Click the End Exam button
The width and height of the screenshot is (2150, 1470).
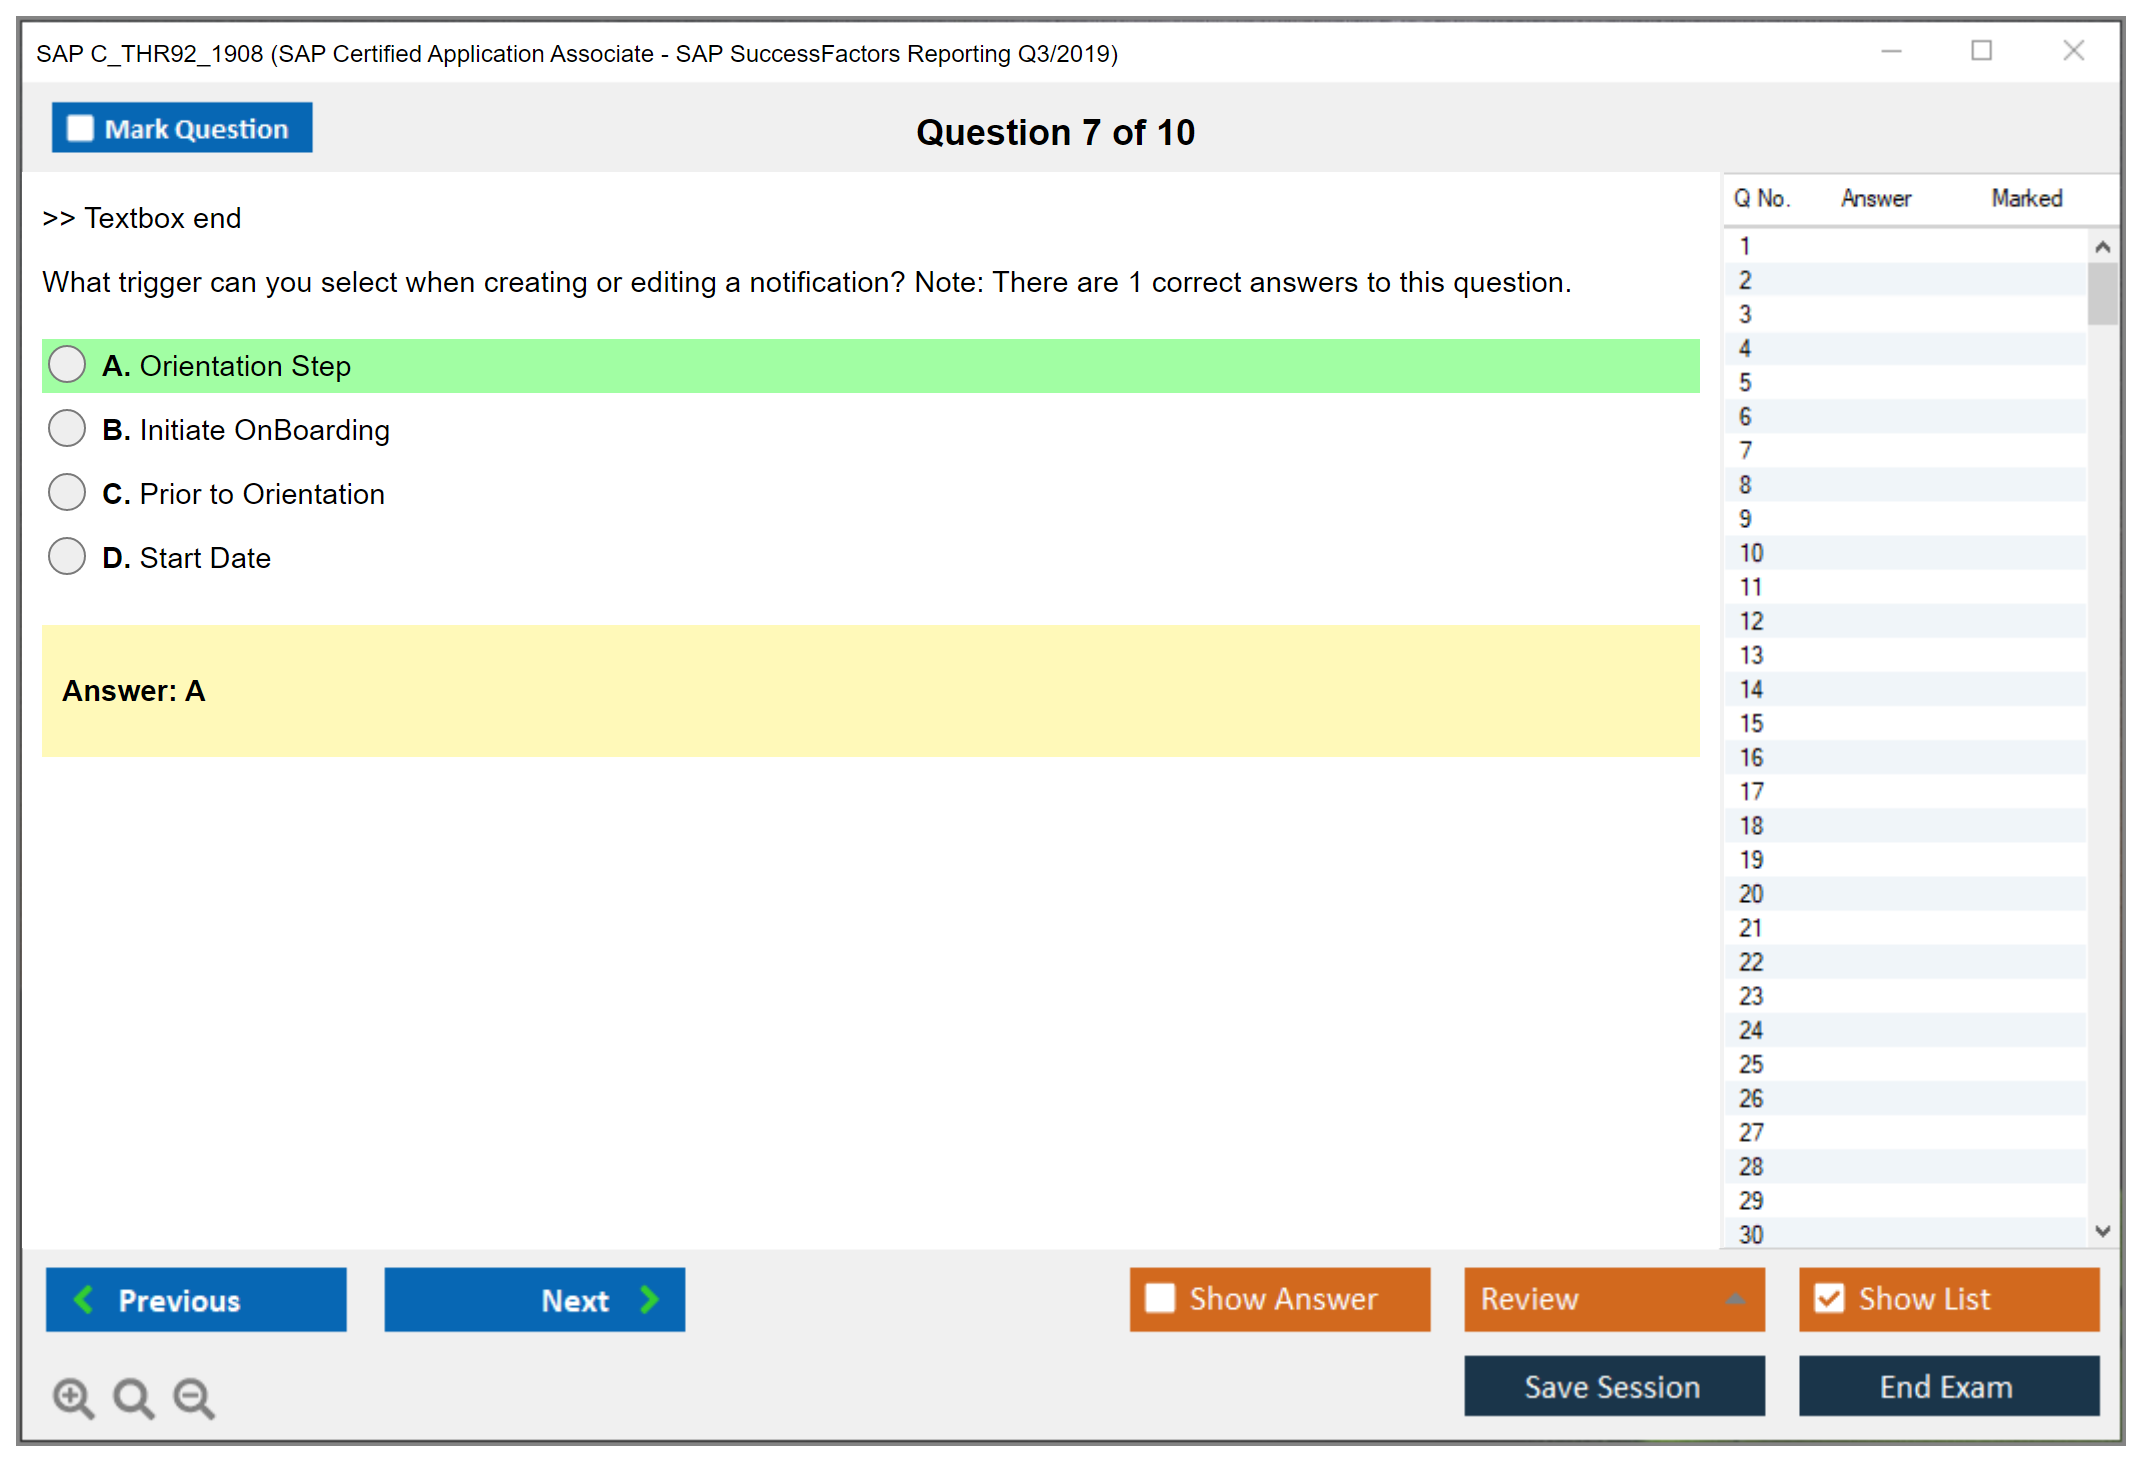click(x=1947, y=1386)
